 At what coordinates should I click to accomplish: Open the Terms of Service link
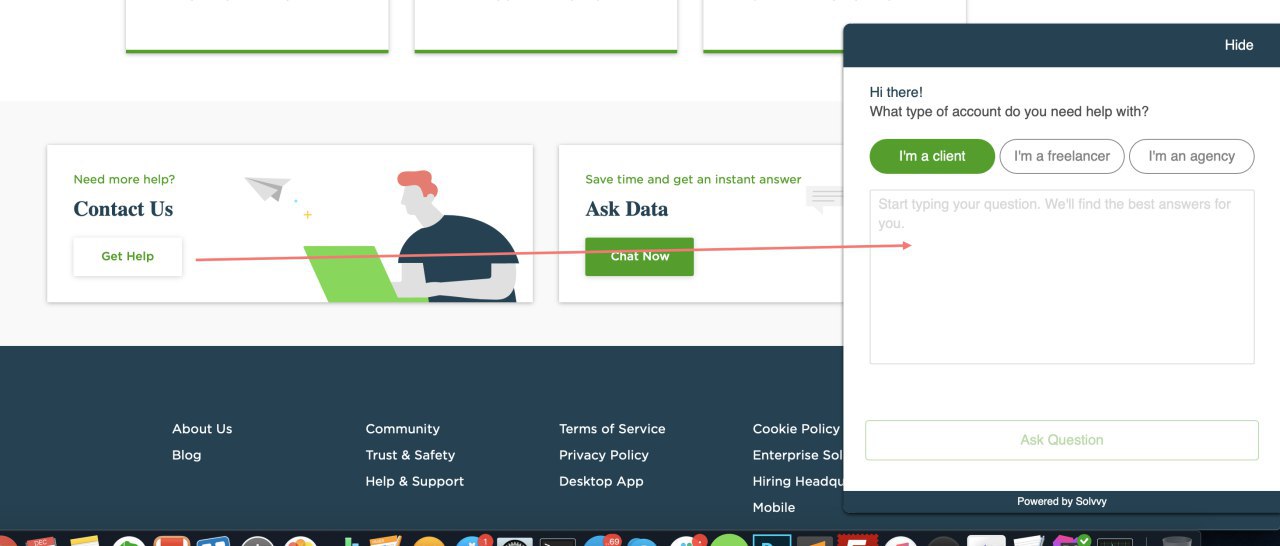coord(612,429)
